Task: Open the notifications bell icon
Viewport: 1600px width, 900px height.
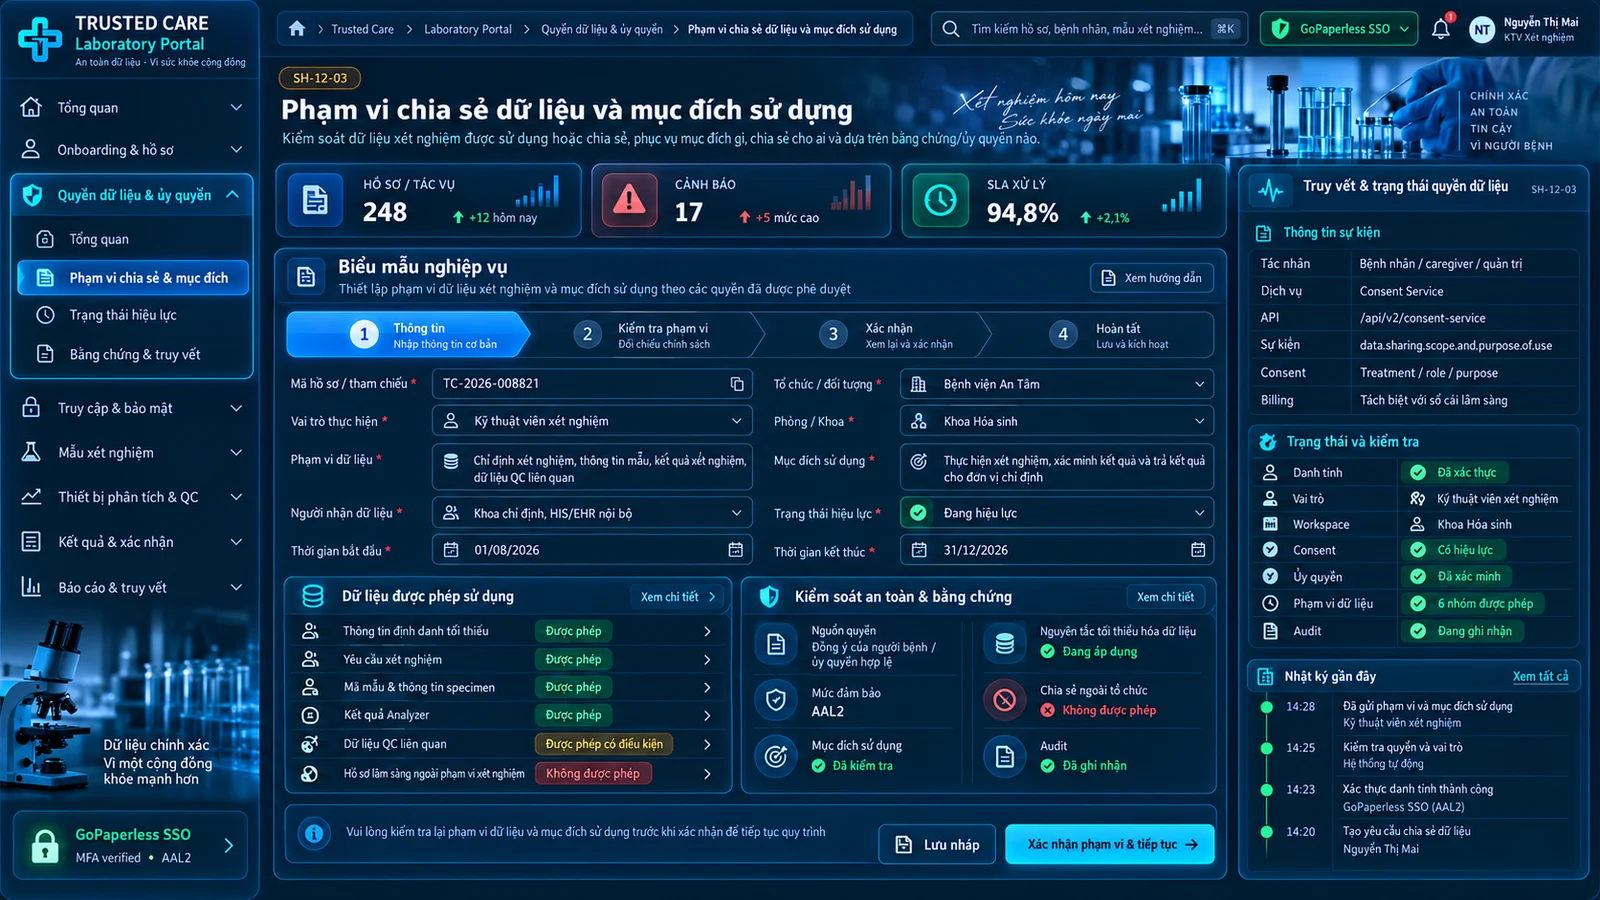Action: (x=1440, y=29)
